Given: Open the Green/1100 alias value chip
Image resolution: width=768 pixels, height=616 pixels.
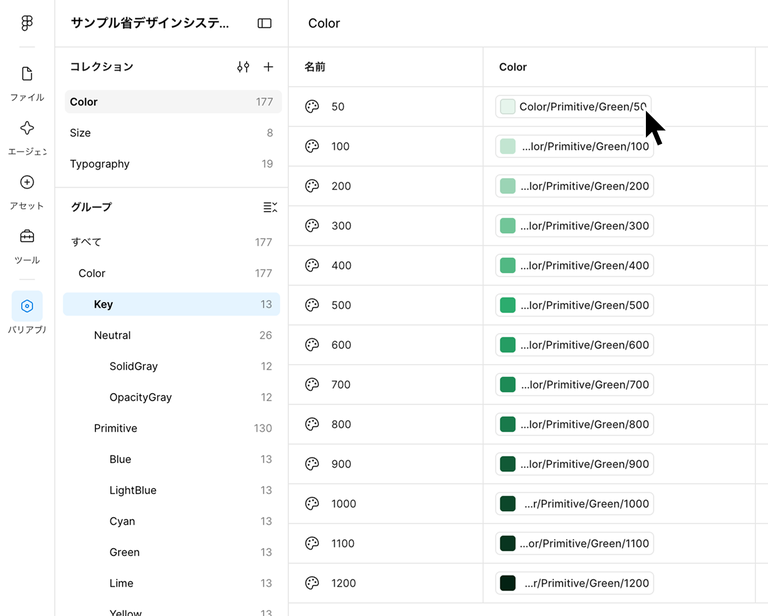Looking at the screenshot, I should 575,543.
